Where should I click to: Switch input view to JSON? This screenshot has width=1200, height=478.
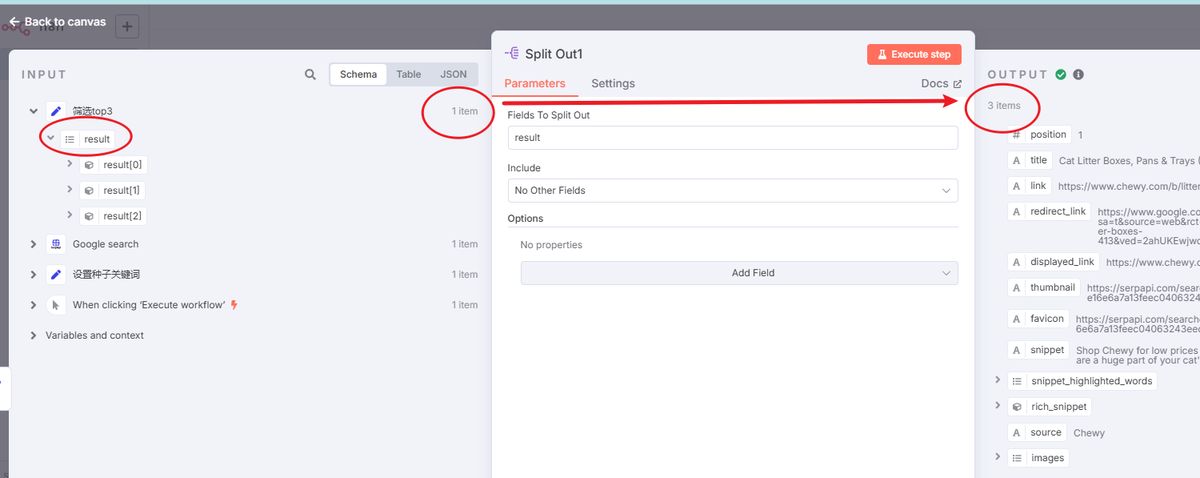453,74
